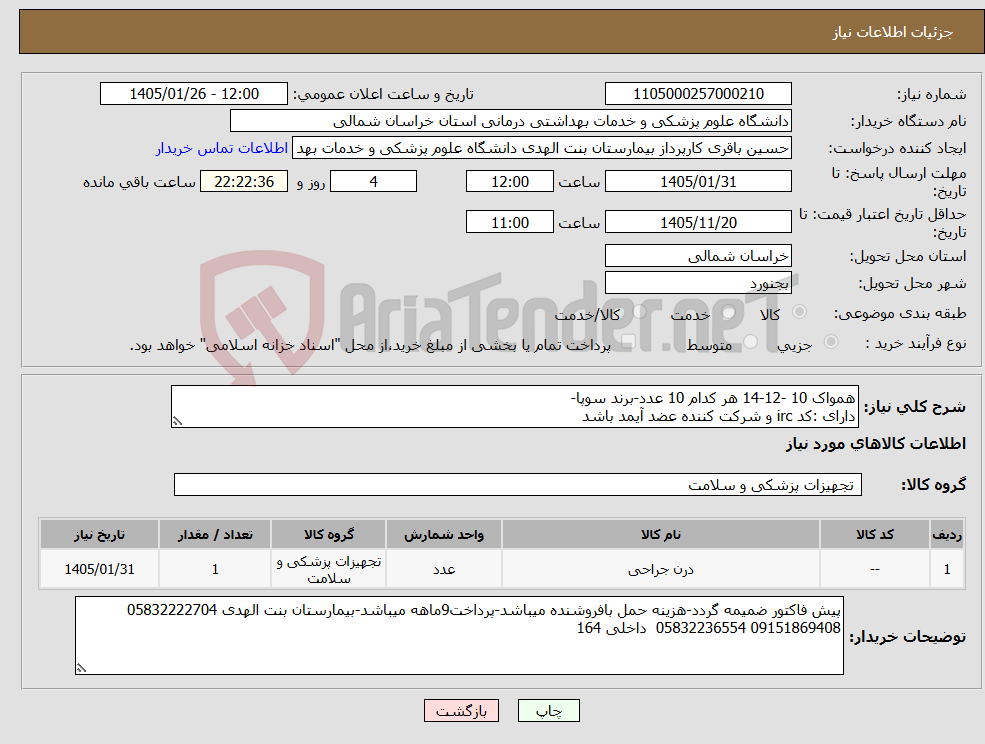Click the price validity date 1405/11/20 field
Viewport: 985px width, 744px height.
[x=698, y=222]
